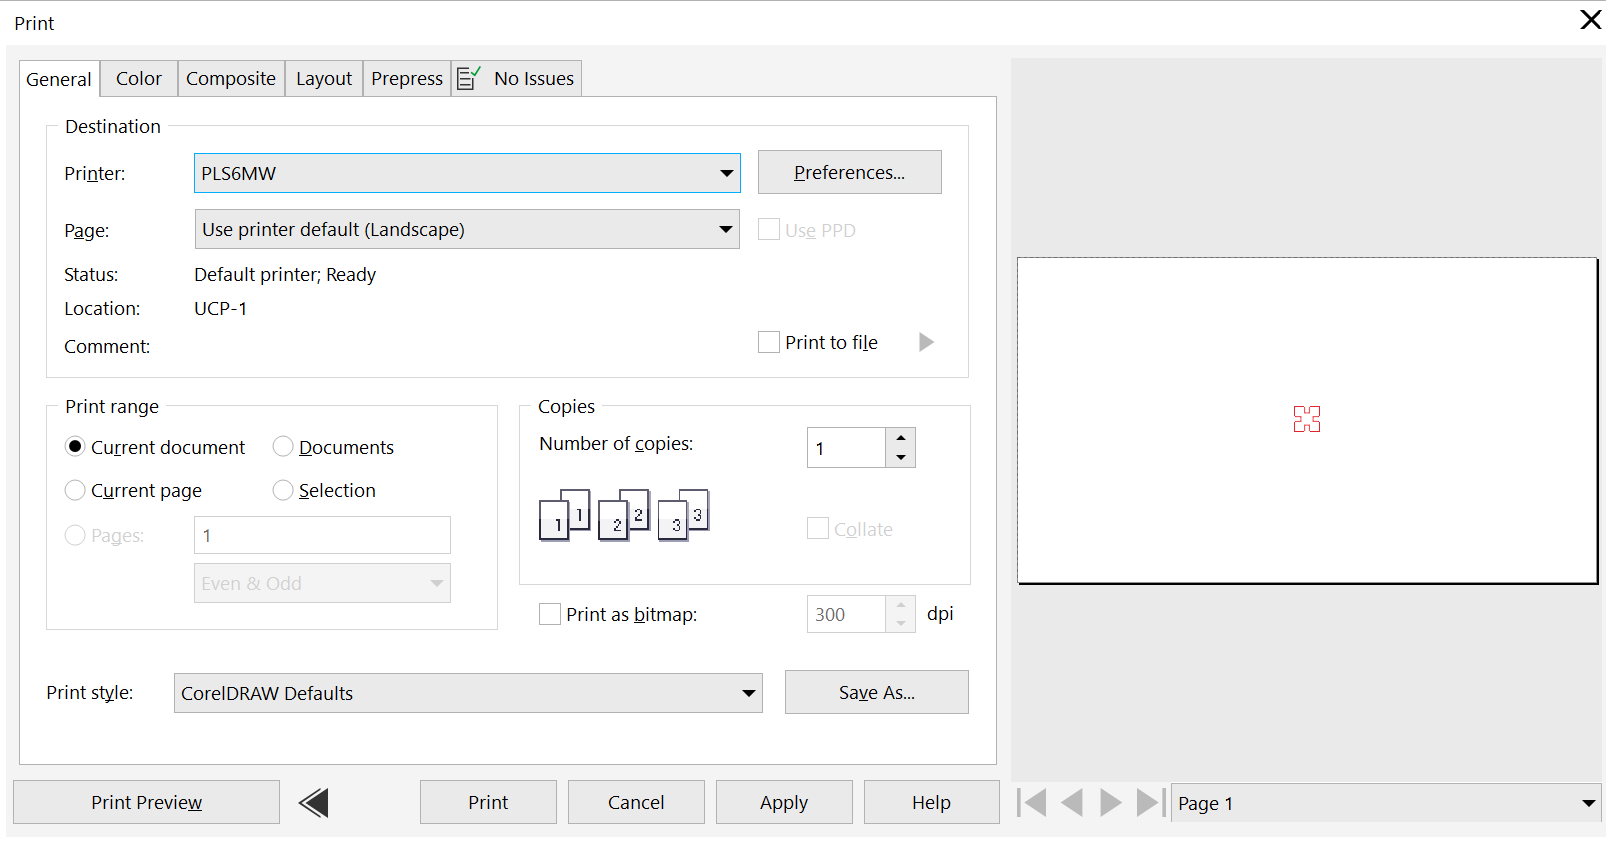Click the Preferences button
Viewport: 1606px width, 843px height.
(849, 172)
